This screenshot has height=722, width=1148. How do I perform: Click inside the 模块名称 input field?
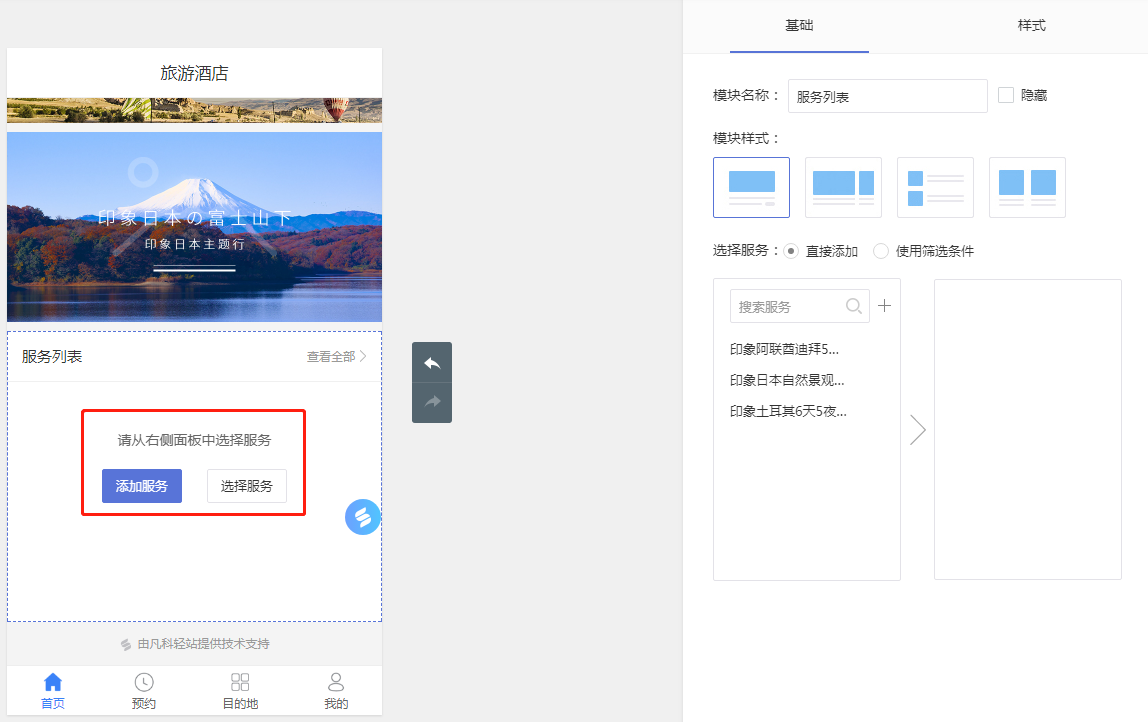pos(886,95)
